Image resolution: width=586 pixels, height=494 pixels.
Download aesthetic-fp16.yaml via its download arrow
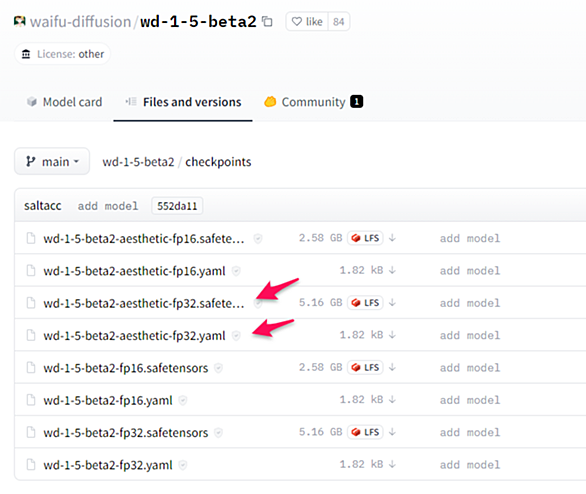pyautogui.click(x=392, y=270)
